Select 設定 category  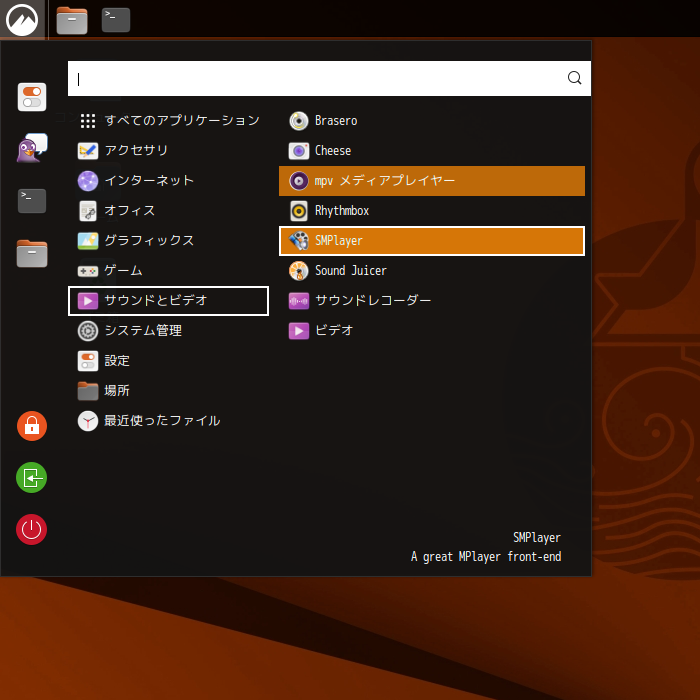point(168,361)
